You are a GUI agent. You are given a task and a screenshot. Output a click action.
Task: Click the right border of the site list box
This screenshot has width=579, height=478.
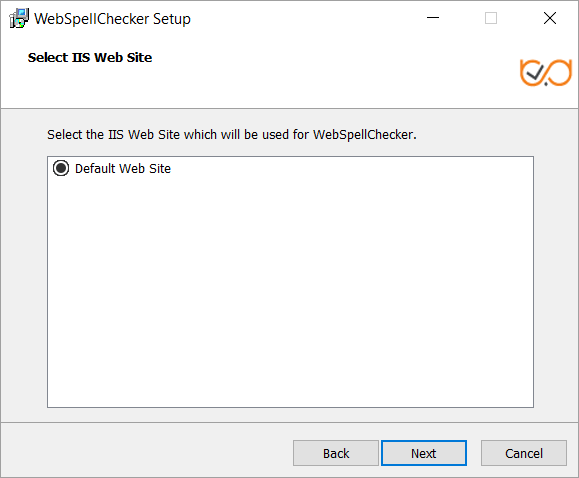point(533,282)
